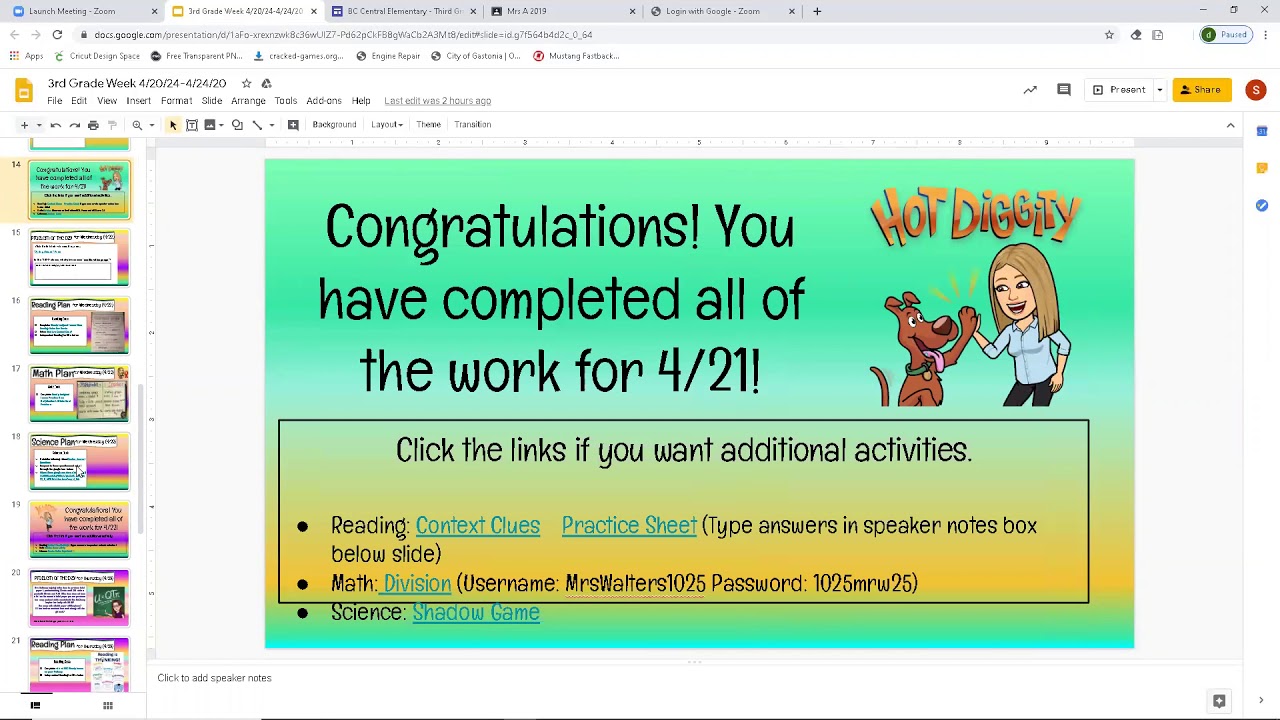Open the Slide menu
The width and height of the screenshot is (1280, 720).
(x=212, y=101)
